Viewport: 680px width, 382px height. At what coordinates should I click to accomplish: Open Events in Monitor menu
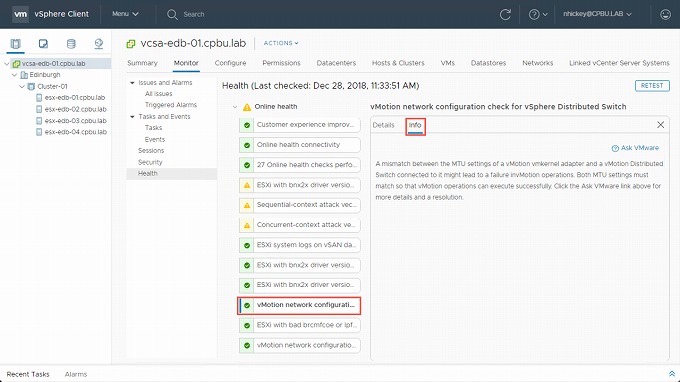coord(155,139)
